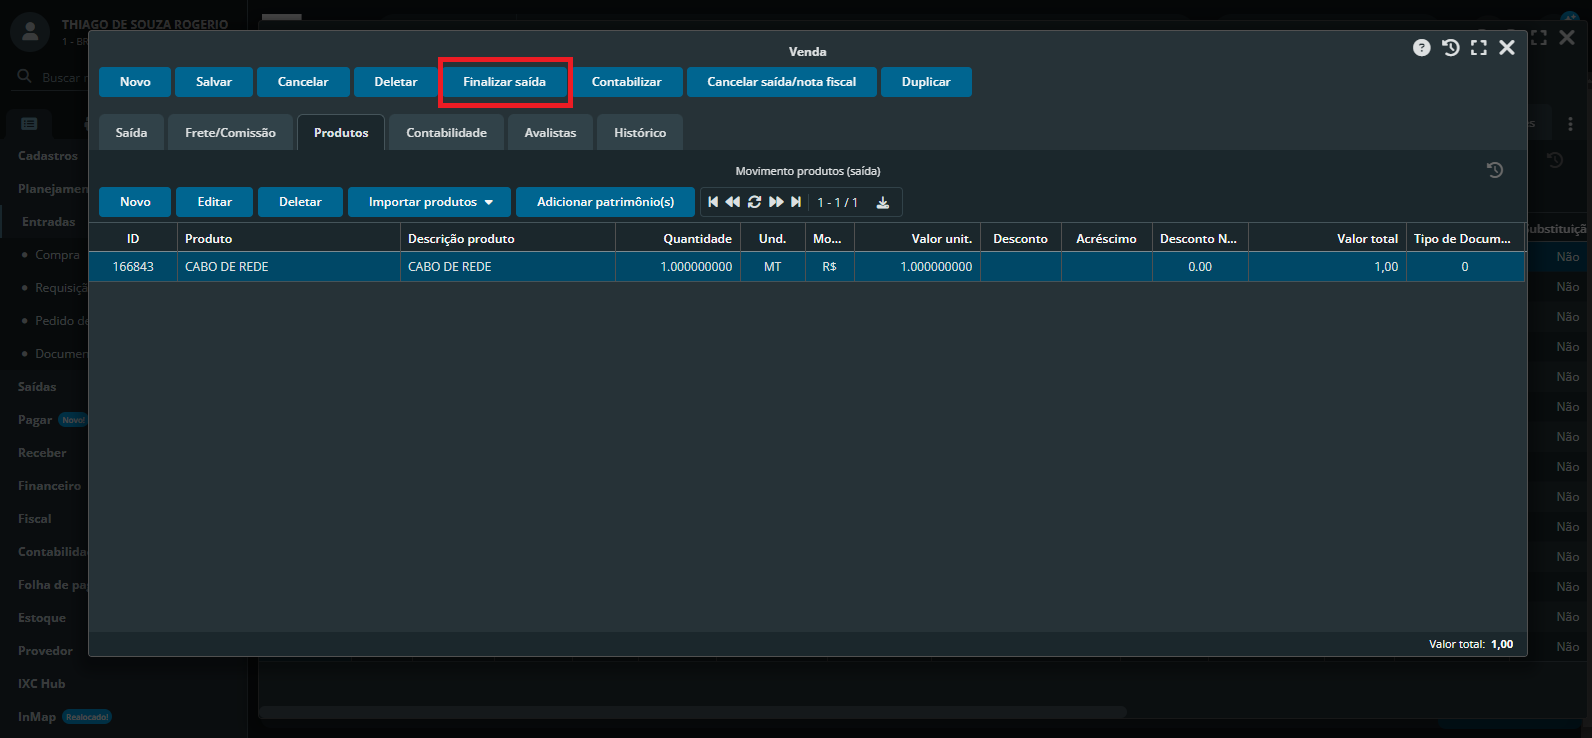Switch to the Frete/Comissão tab
The width and height of the screenshot is (1592, 738).
pyautogui.click(x=230, y=133)
